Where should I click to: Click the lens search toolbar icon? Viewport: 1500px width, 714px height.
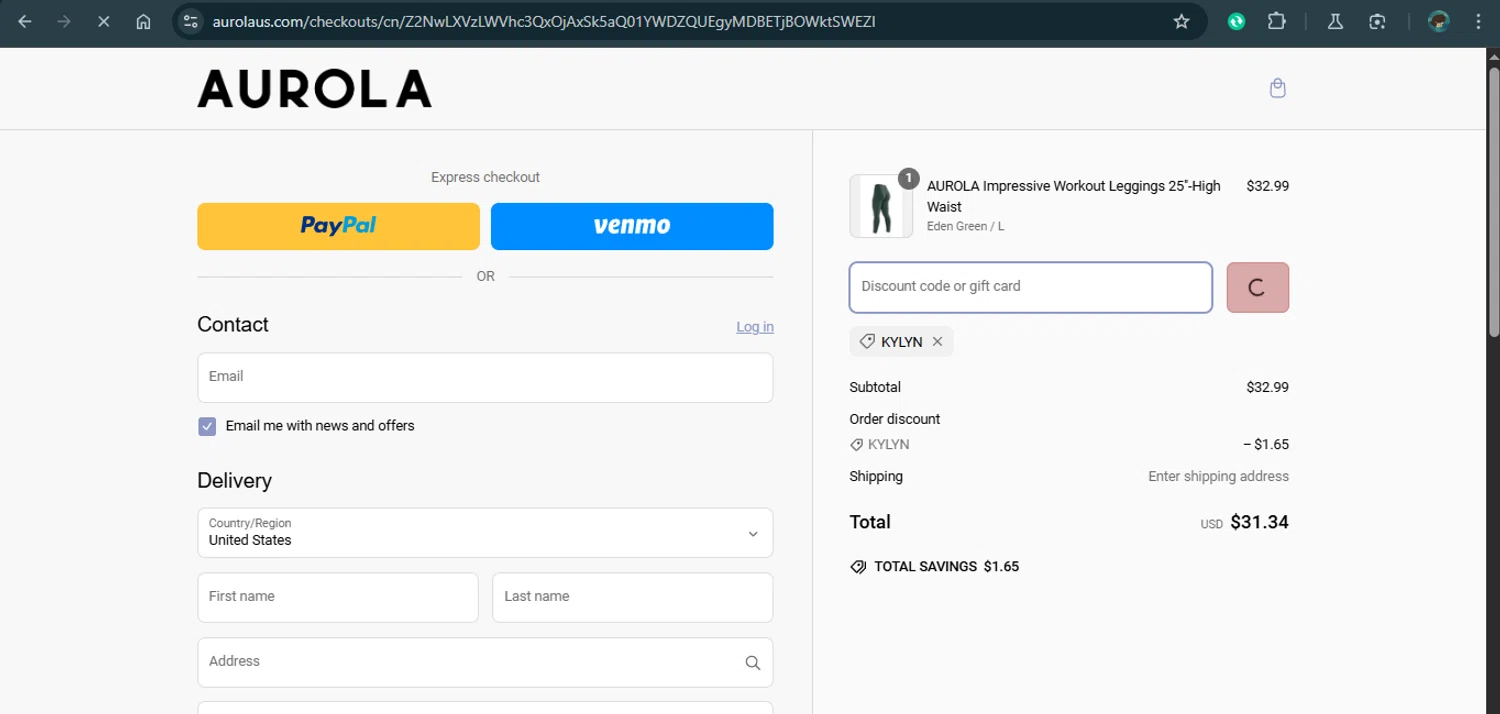(1377, 21)
